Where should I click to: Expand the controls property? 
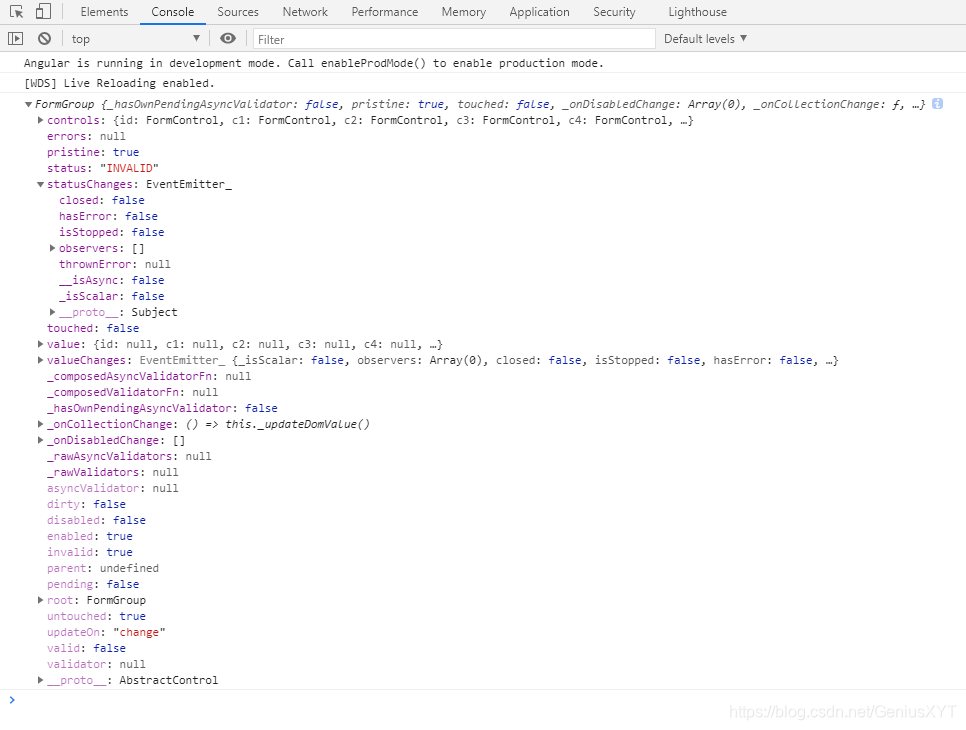tap(40, 120)
